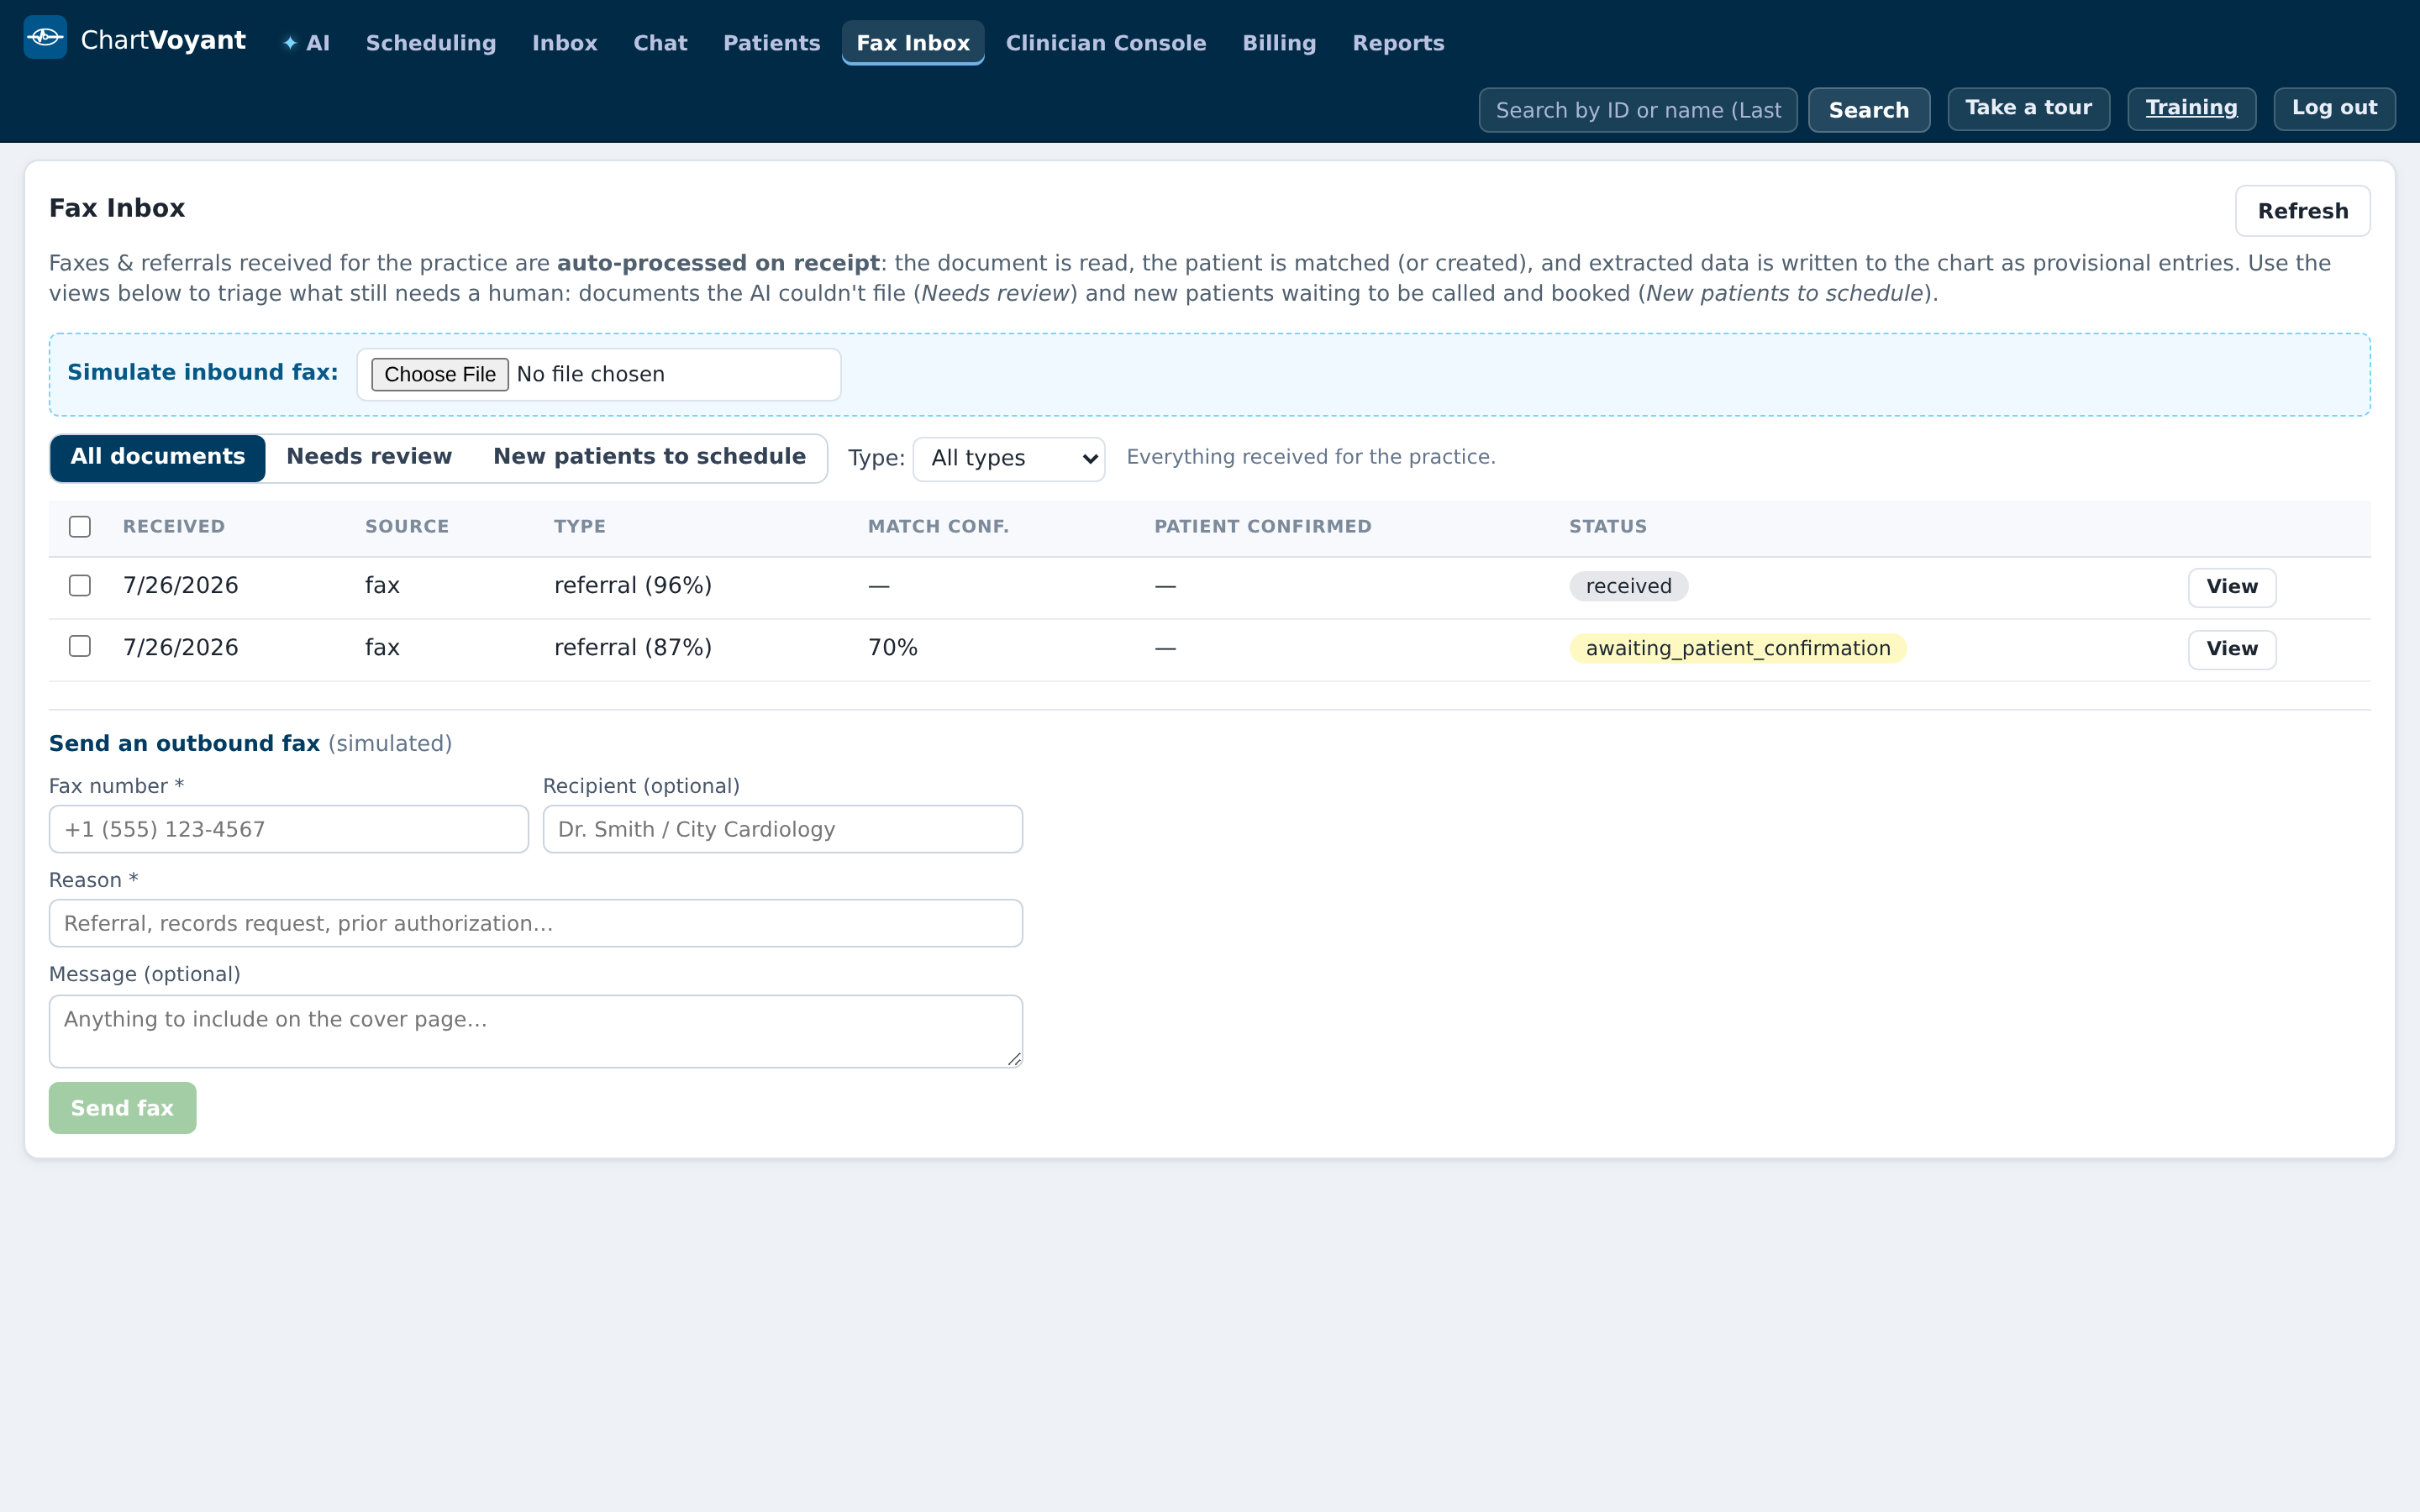Open the AI sparkle menu item

pos(306,43)
